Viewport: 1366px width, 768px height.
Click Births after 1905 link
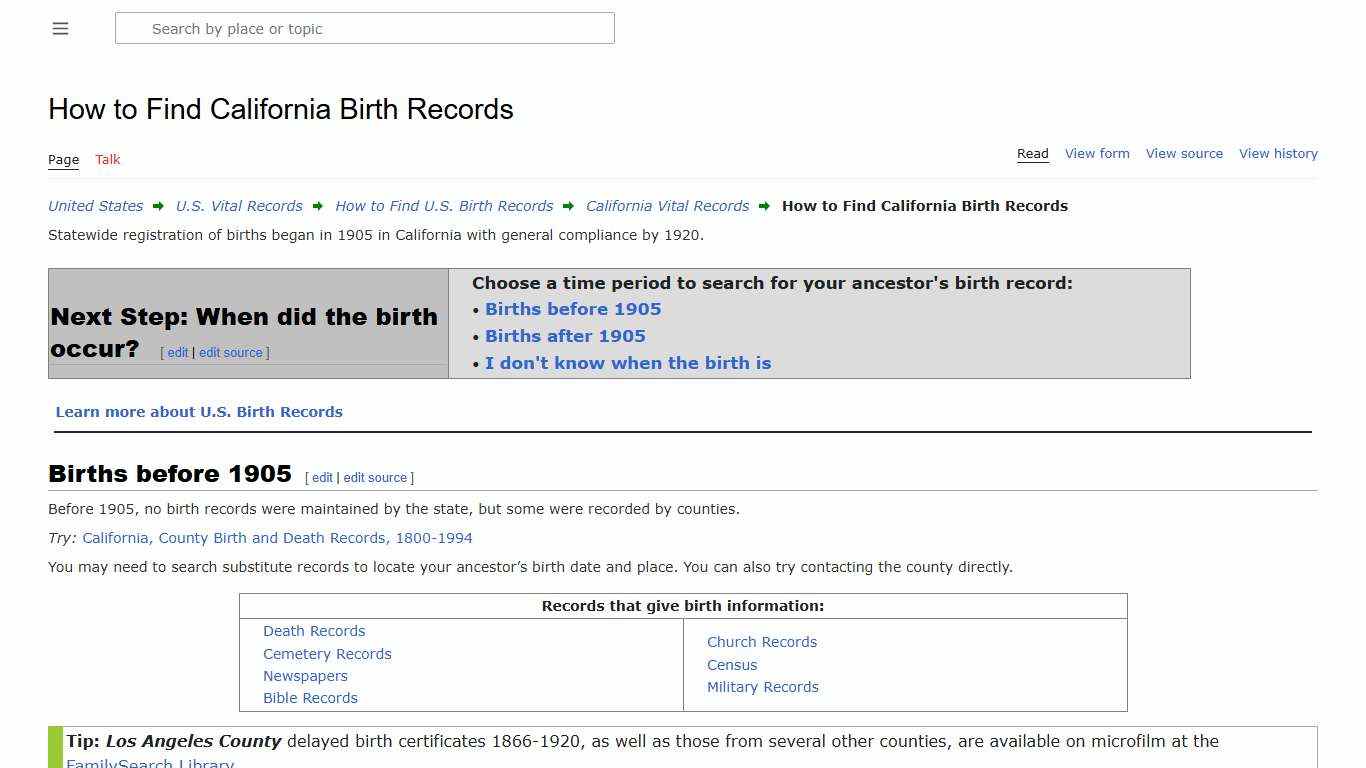tap(565, 336)
